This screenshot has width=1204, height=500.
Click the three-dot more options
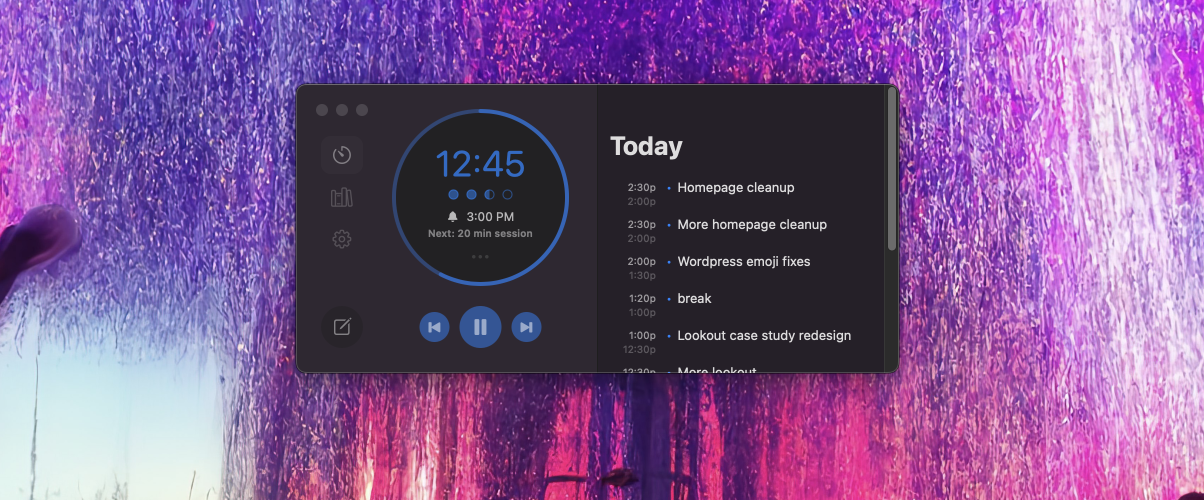480,257
